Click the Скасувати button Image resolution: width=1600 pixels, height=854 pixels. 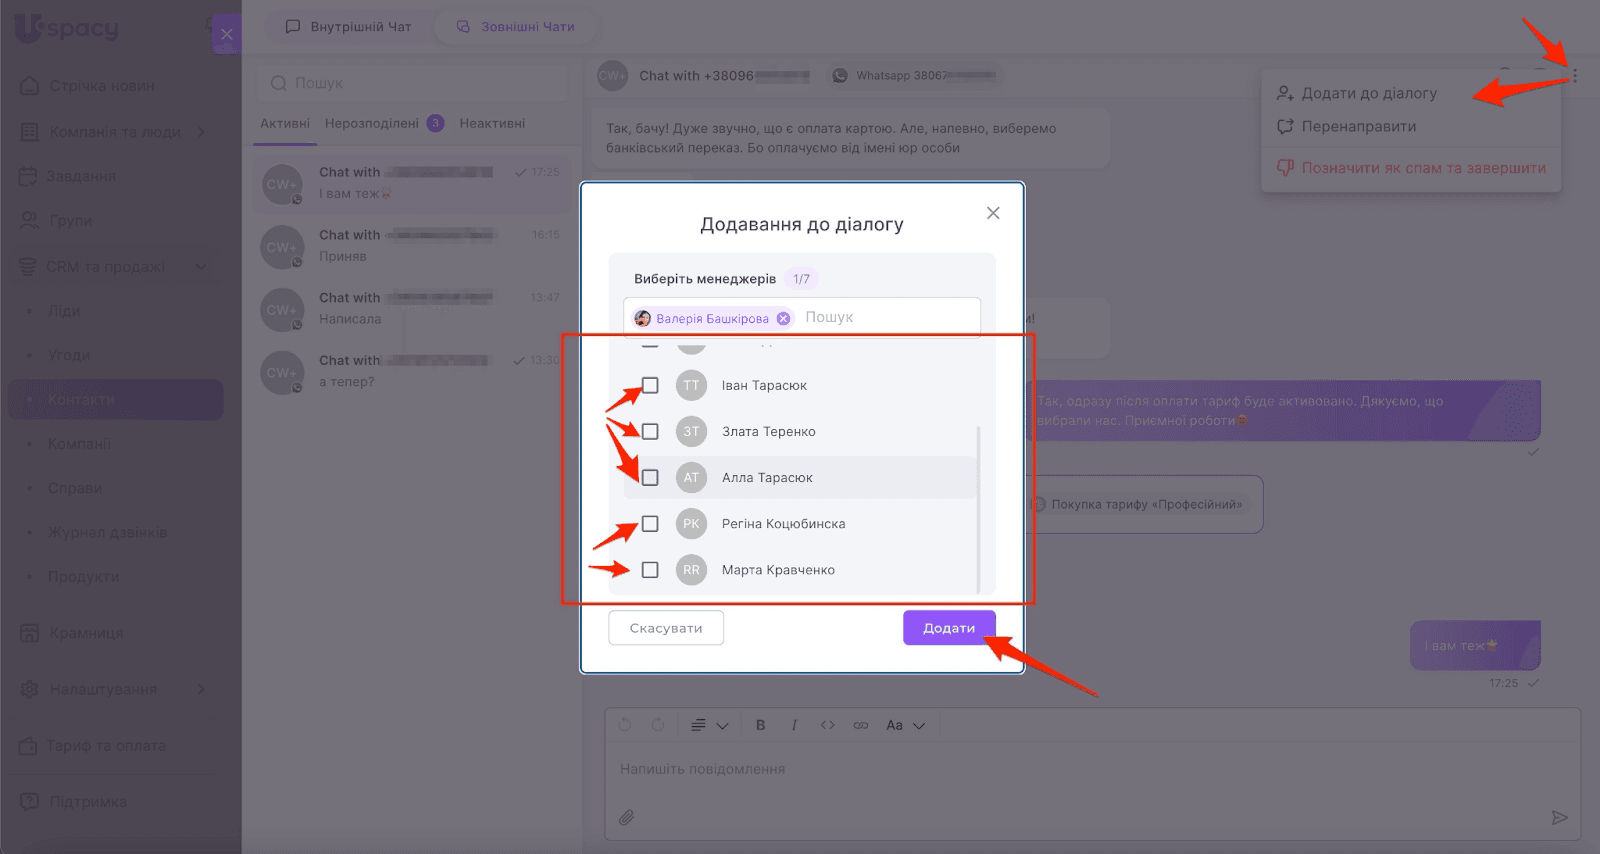coord(666,628)
